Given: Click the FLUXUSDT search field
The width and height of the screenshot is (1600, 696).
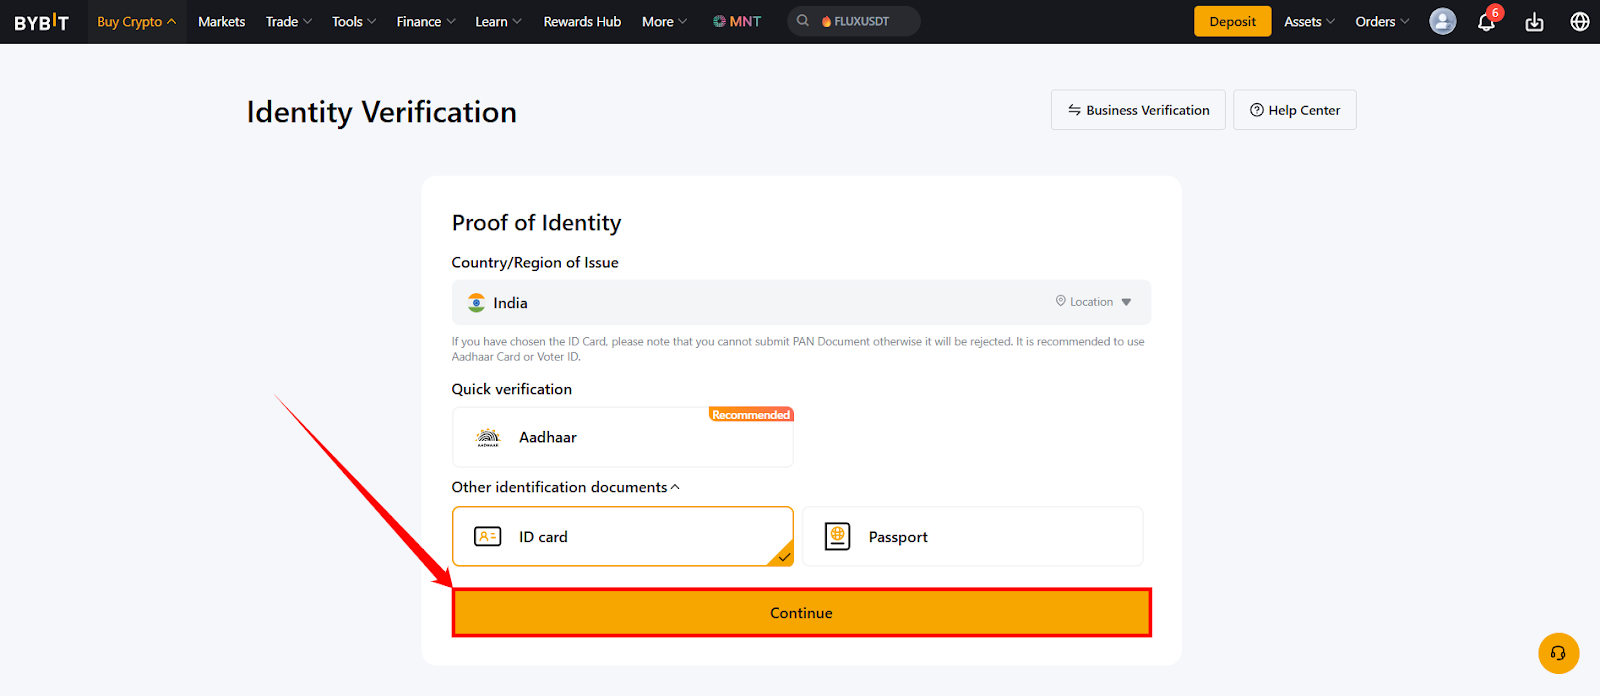Looking at the screenshot, I should [853, 21].
